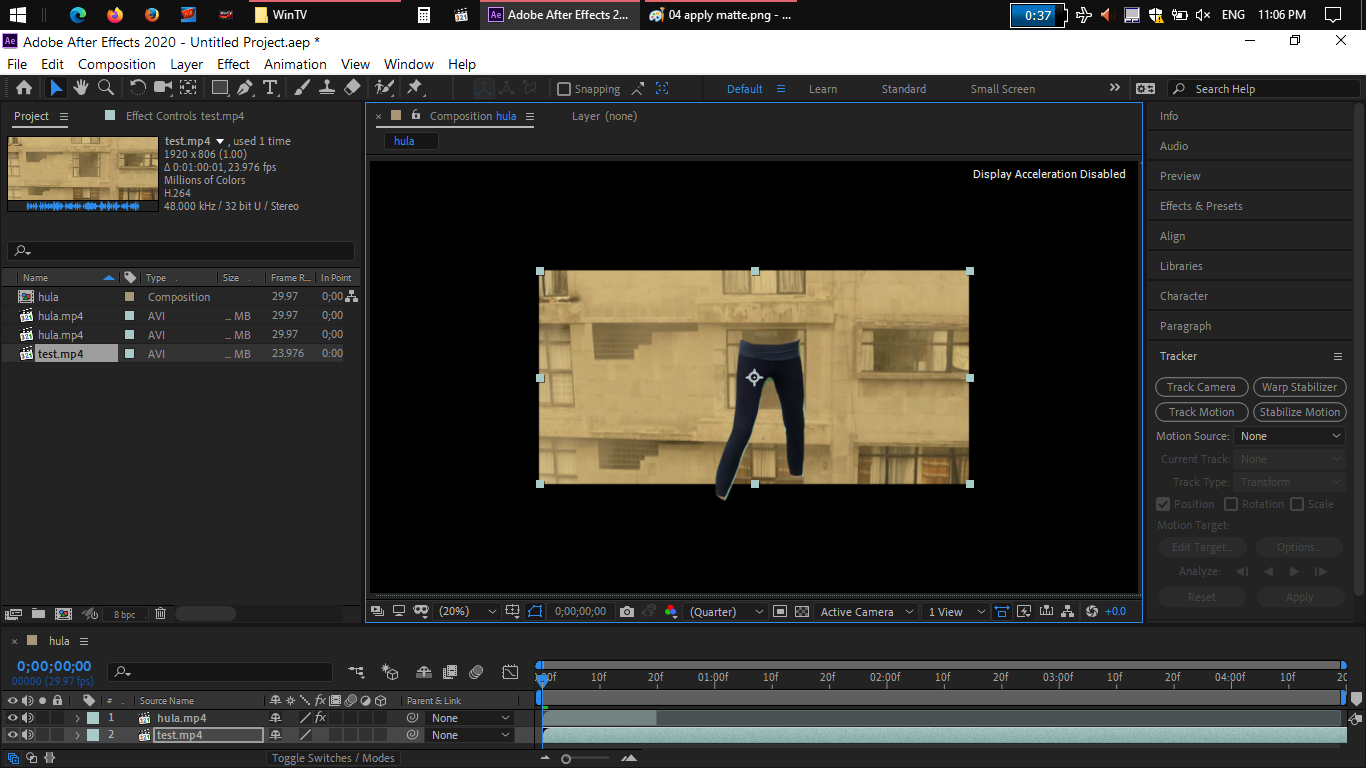The image size is (1366, 768).
Task: Open the resolution (Quarter) dropdown
Action: 727,611
